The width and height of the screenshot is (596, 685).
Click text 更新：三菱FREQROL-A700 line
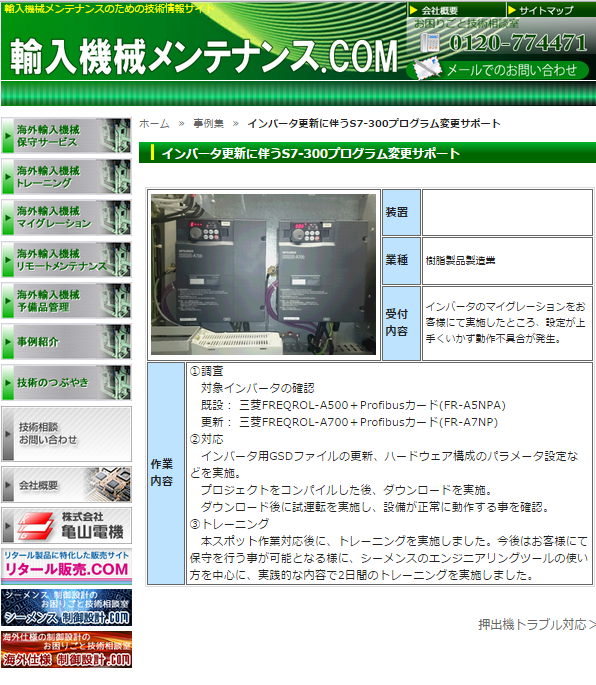tap(349, 422)
